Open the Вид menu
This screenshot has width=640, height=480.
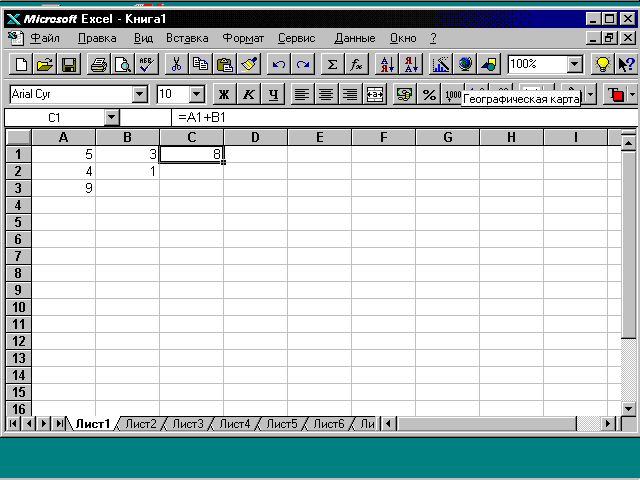(x=144, y=38)
